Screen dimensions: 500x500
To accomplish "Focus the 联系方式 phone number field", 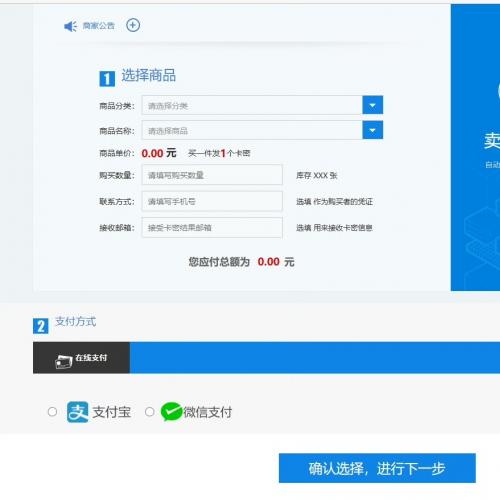I will tap(212, 201).
